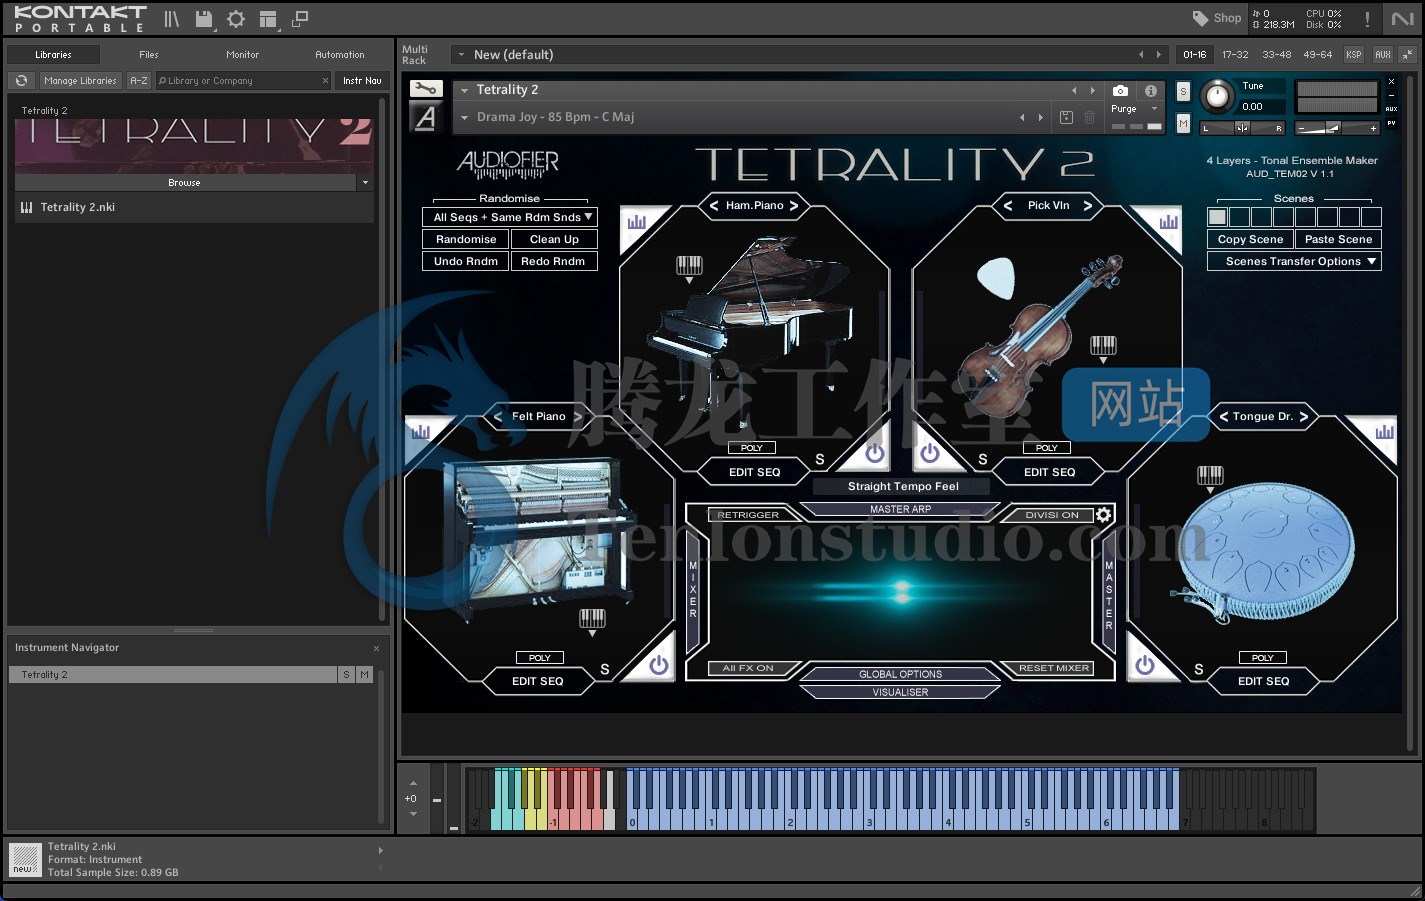Select rack channel range 17-32

click(1235, 55)
